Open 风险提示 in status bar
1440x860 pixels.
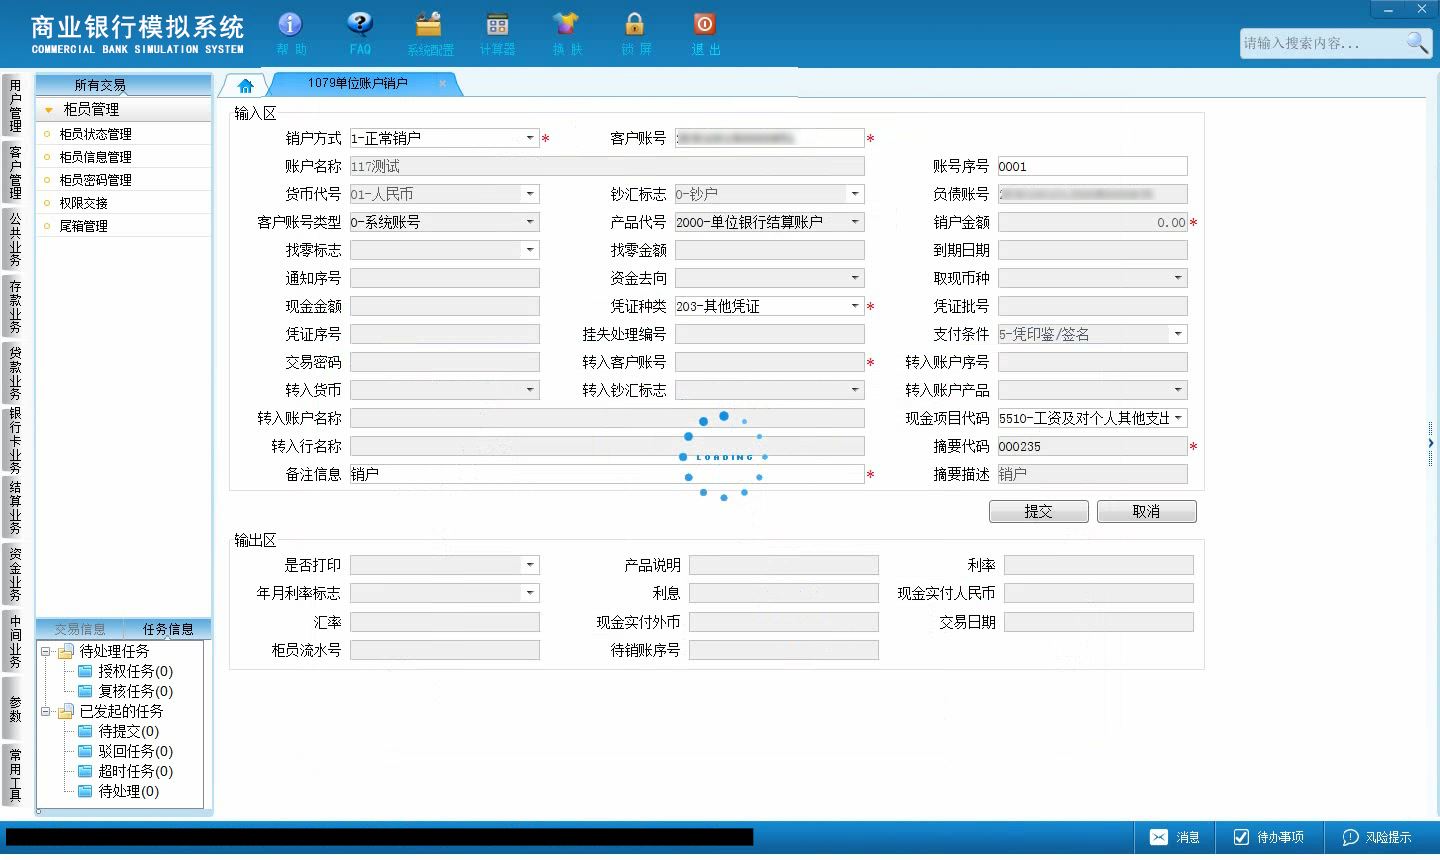tap(1377, 837)
